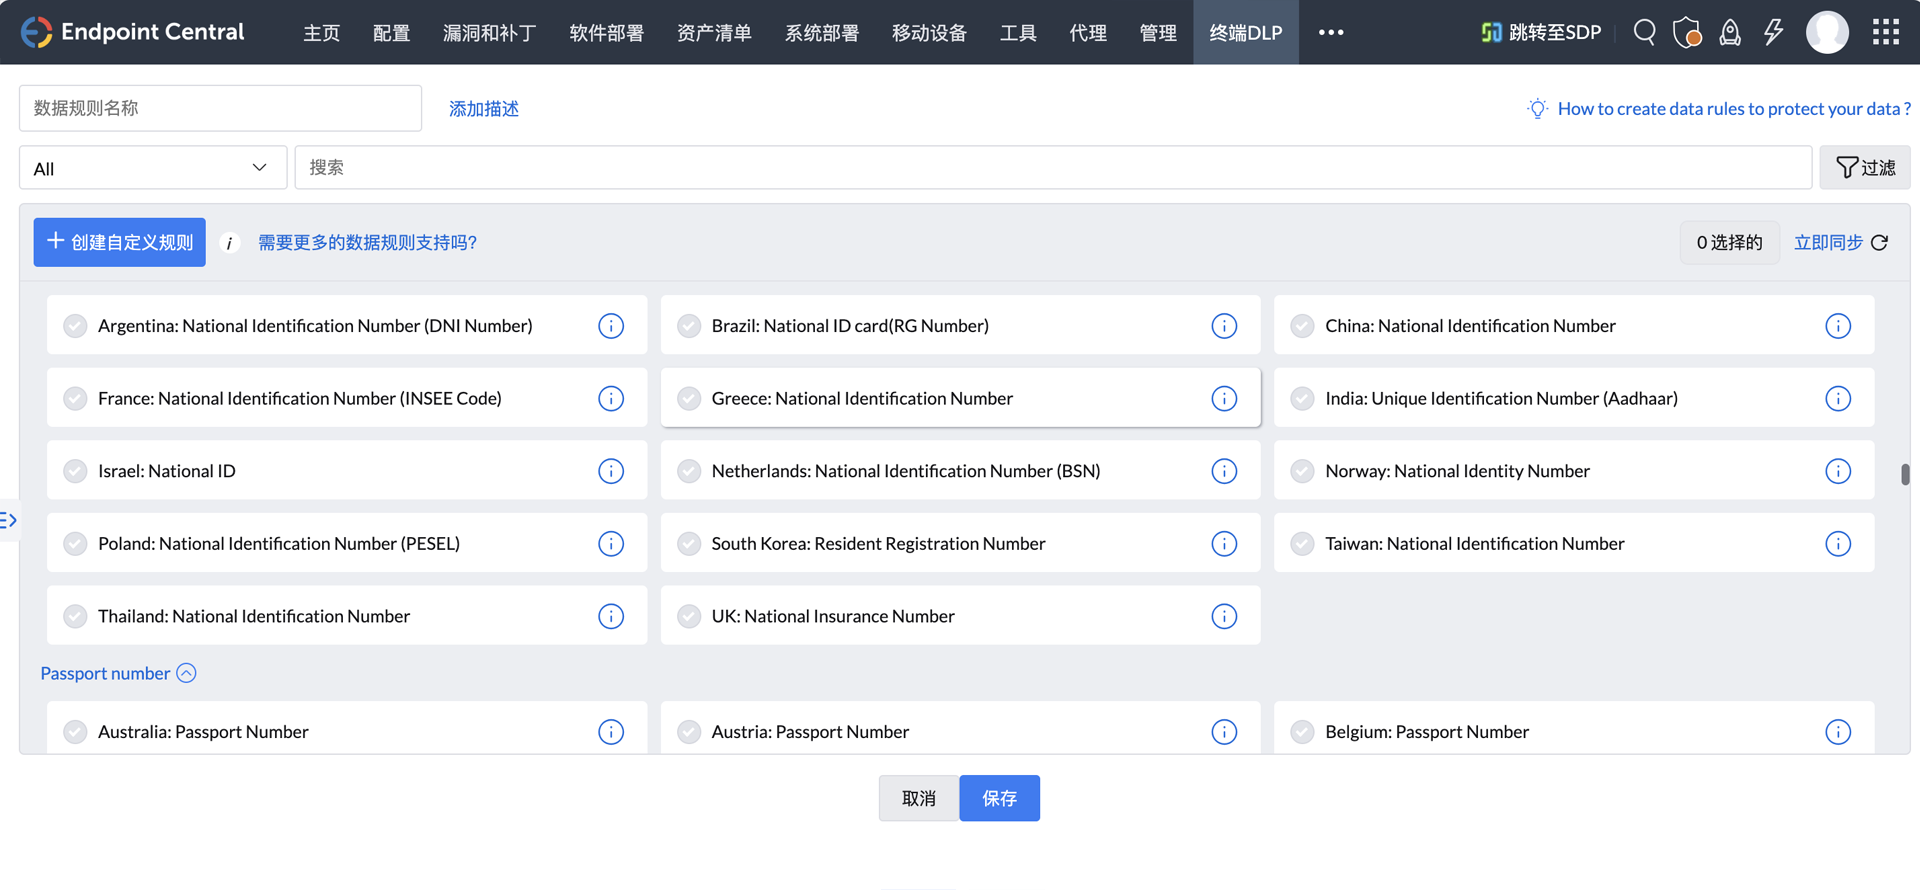Open the rocket notifications icon
The width and height of the screenshot is (1920, 890).
(1730, 32)
